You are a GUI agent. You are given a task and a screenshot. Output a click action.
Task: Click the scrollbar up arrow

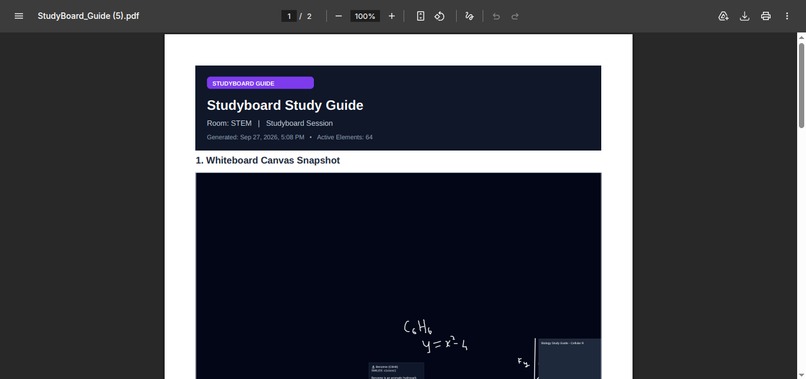pos(801,37)
